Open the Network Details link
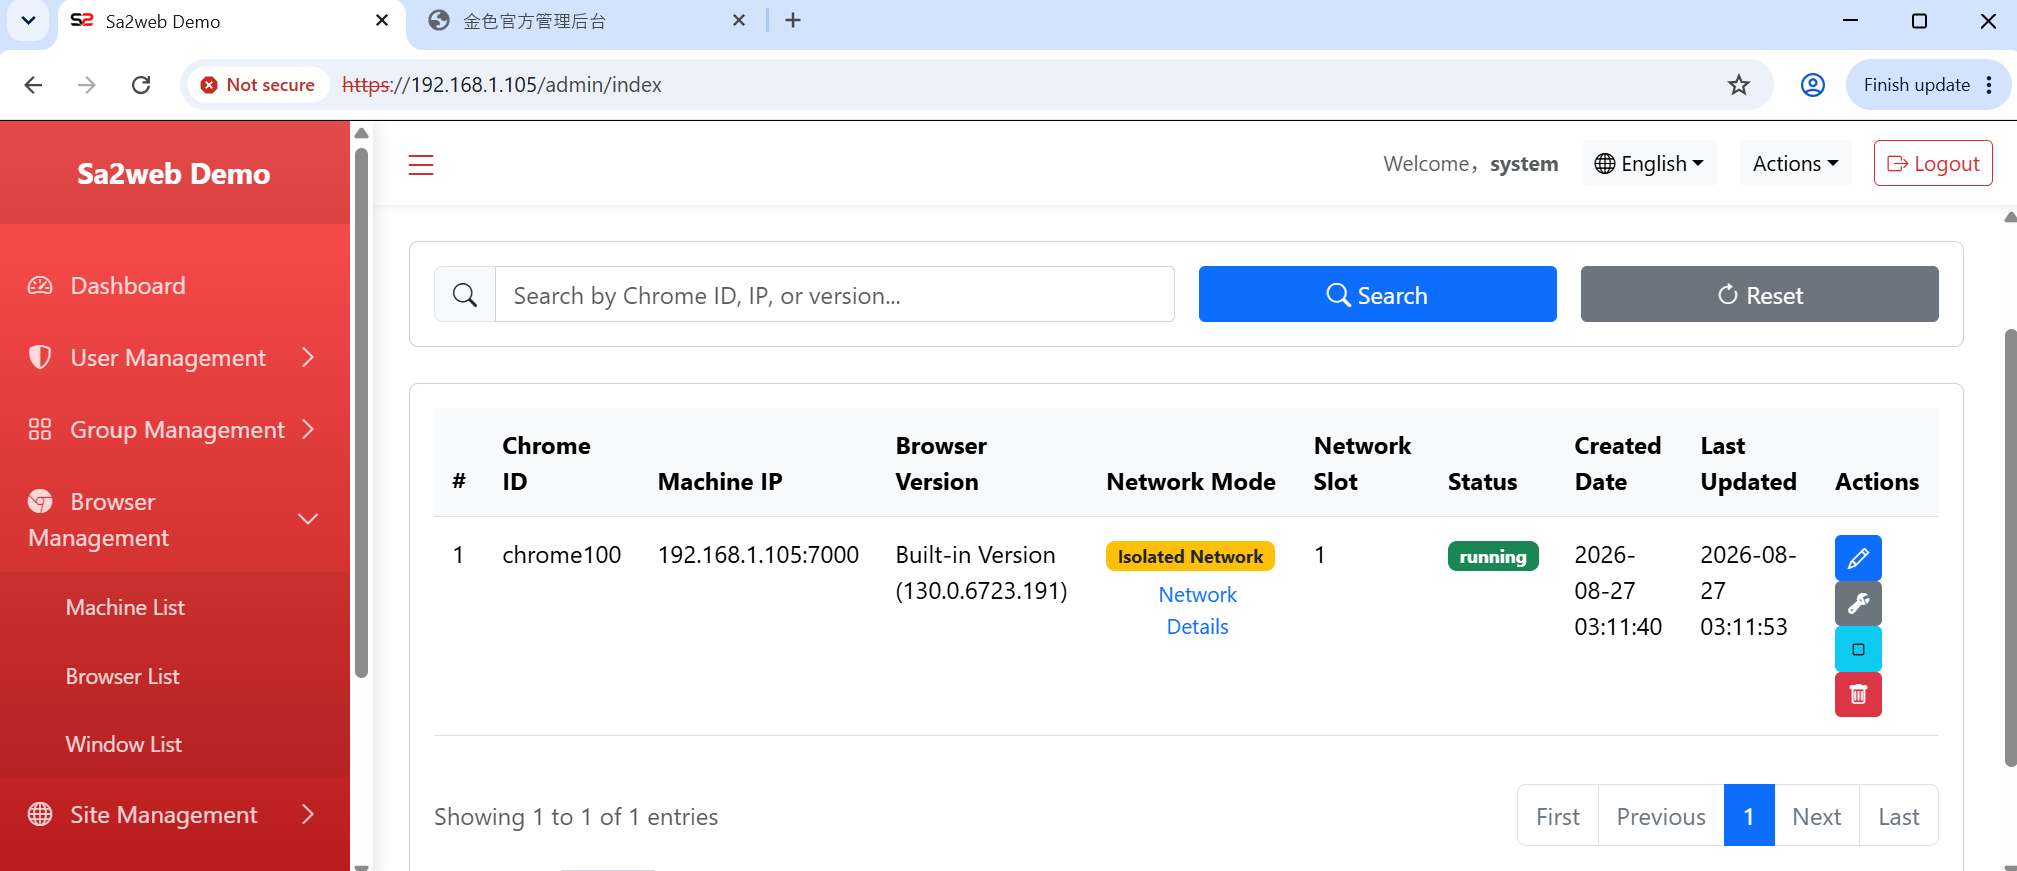 pos(1197,611)
